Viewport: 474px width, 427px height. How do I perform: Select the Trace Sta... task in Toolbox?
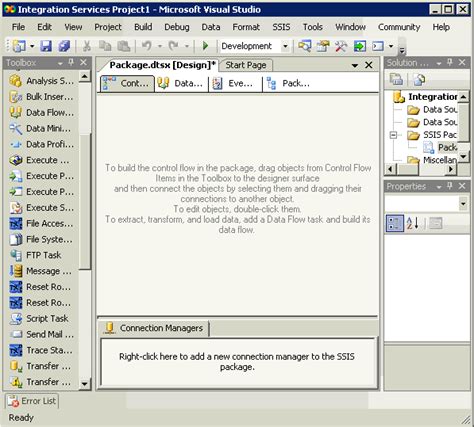tap(41, 350)
